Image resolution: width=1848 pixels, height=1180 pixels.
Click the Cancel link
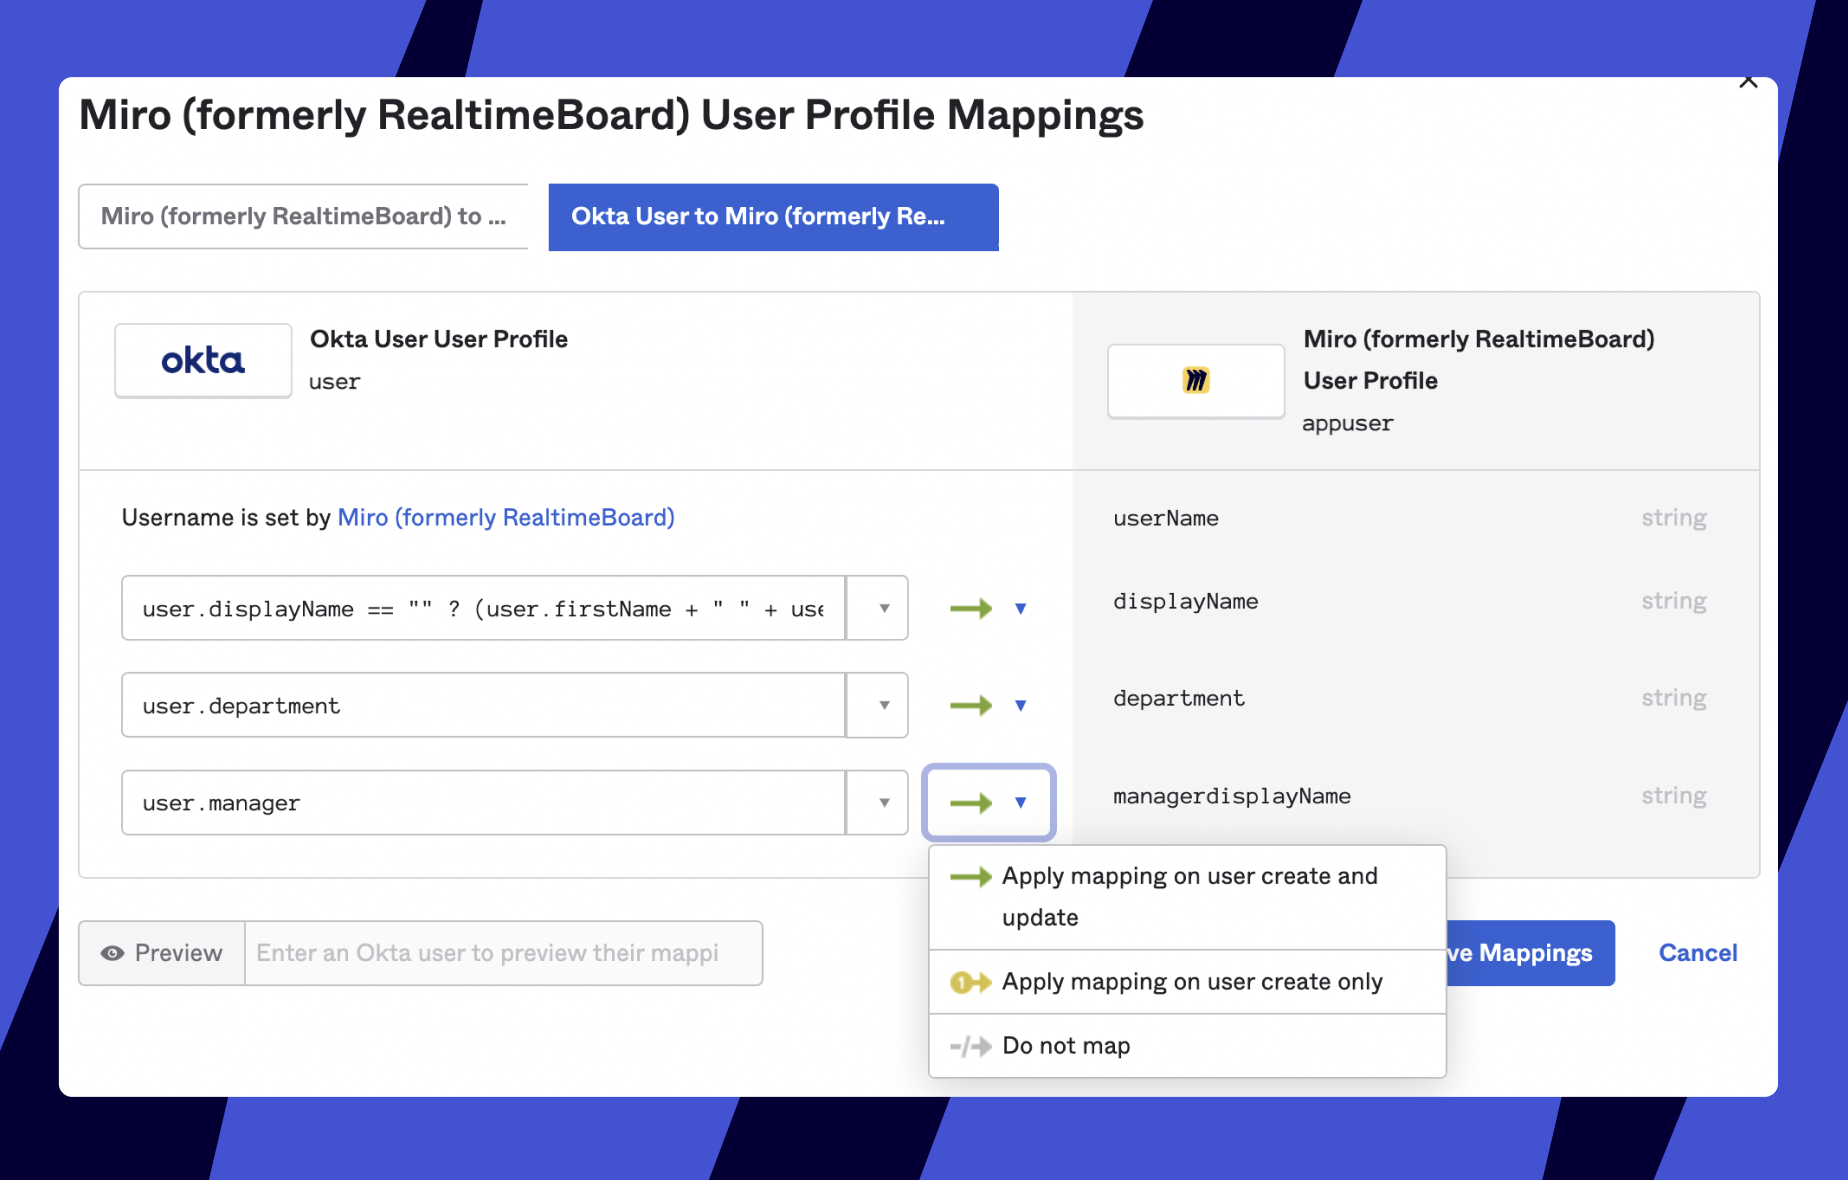point(1698,953)
